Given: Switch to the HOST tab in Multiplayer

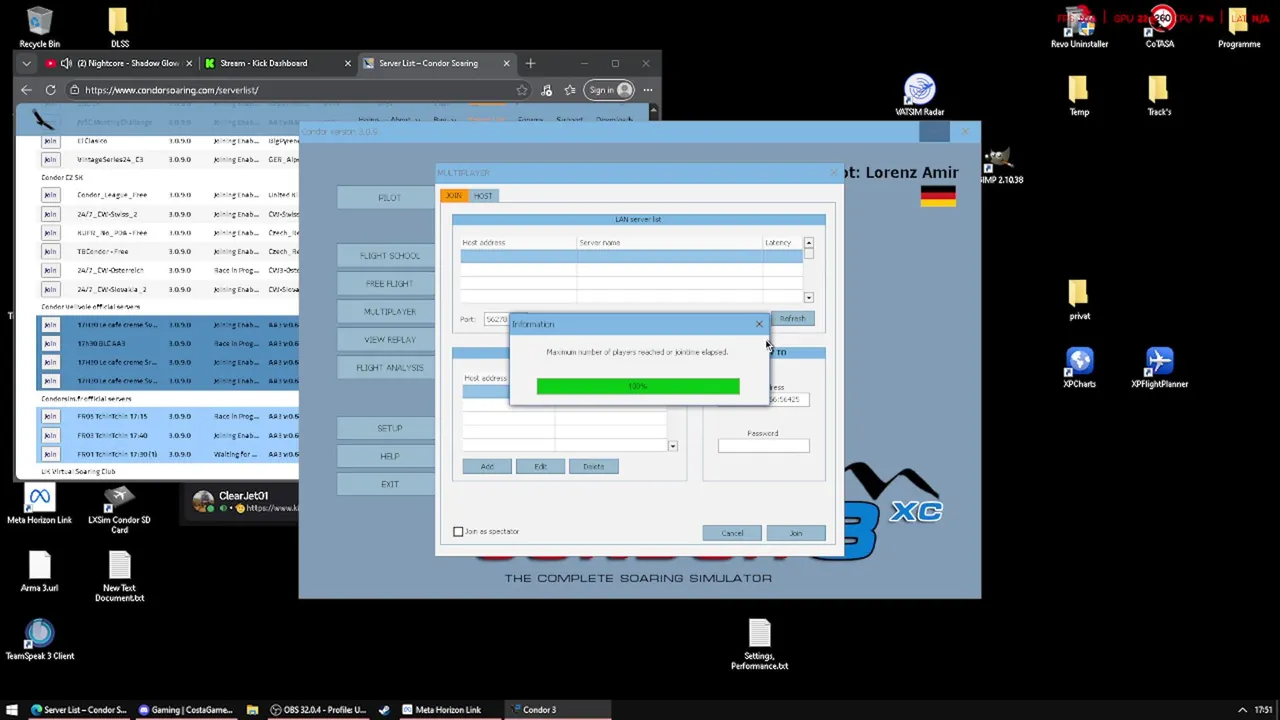Looking at the screenshot, I should [483, 196].
